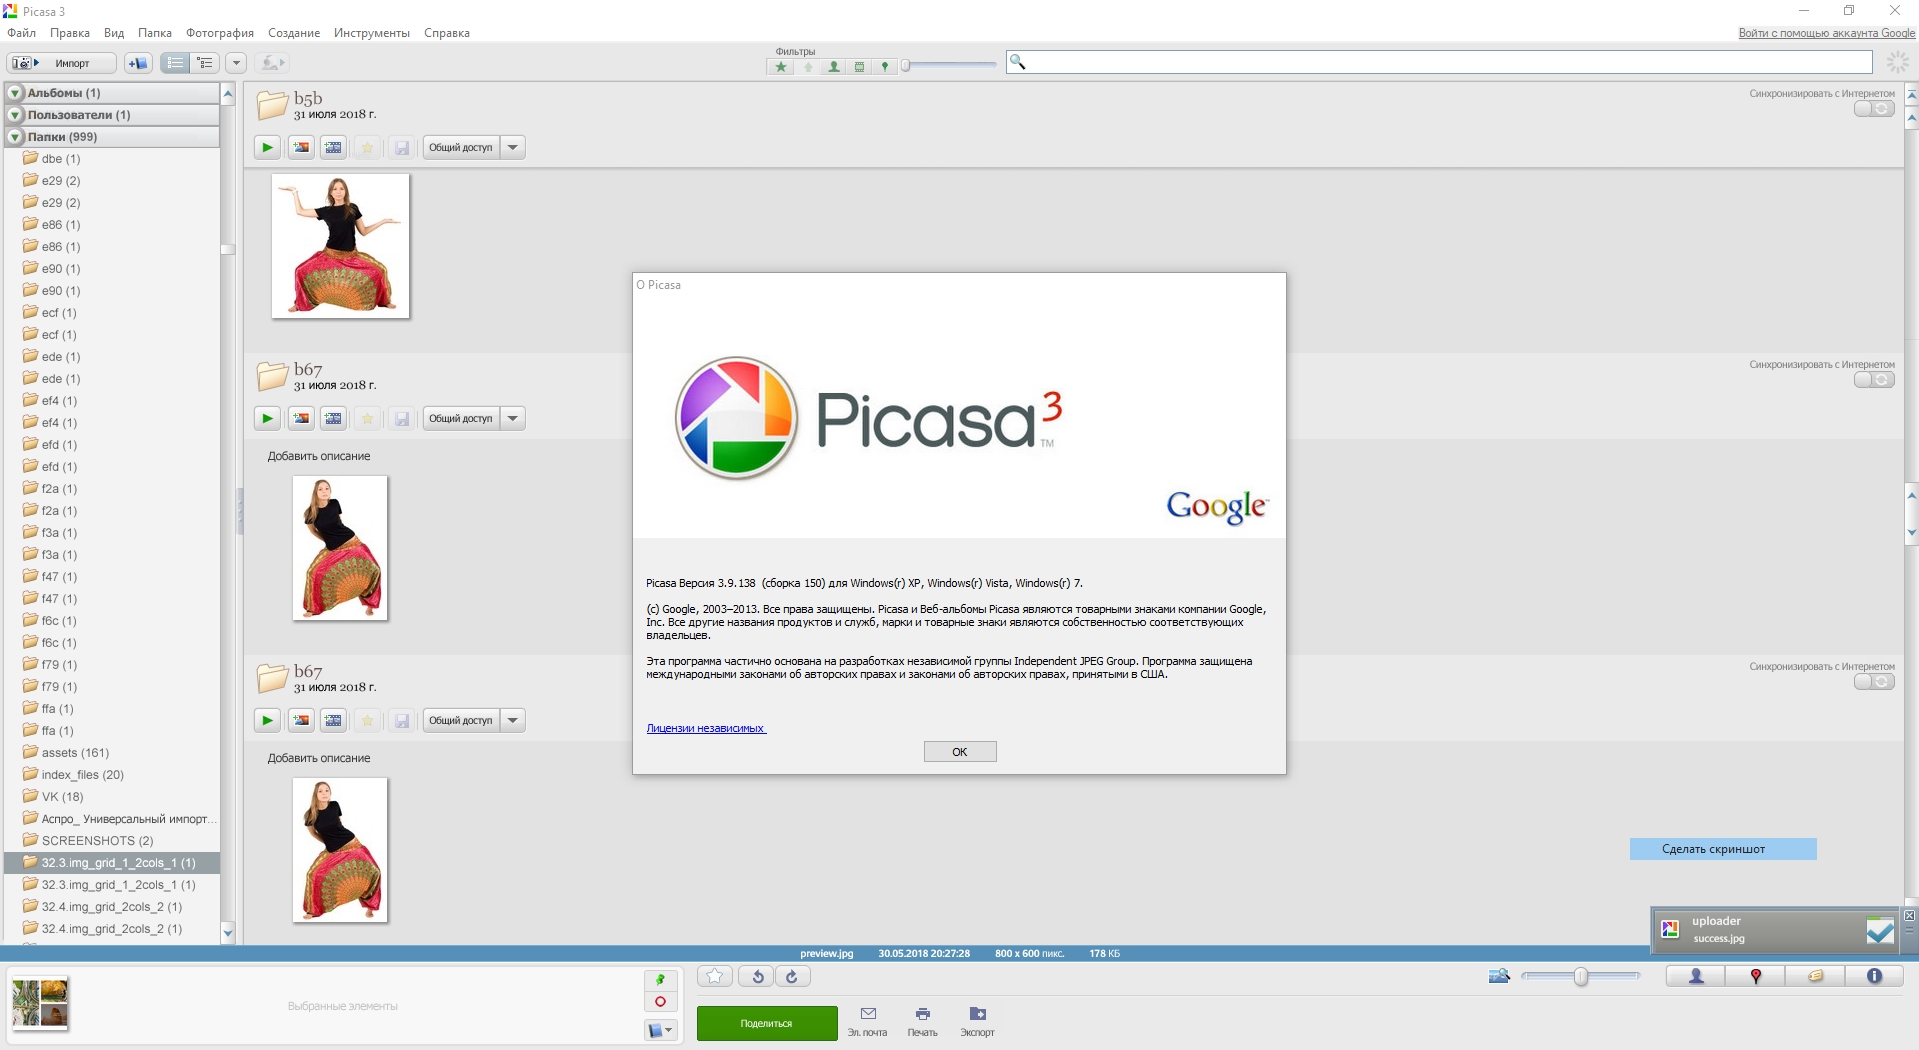Click the green Поделиться button
The width and height of the screenshot is (1919, 1050).
click(x=767, y=1023)
